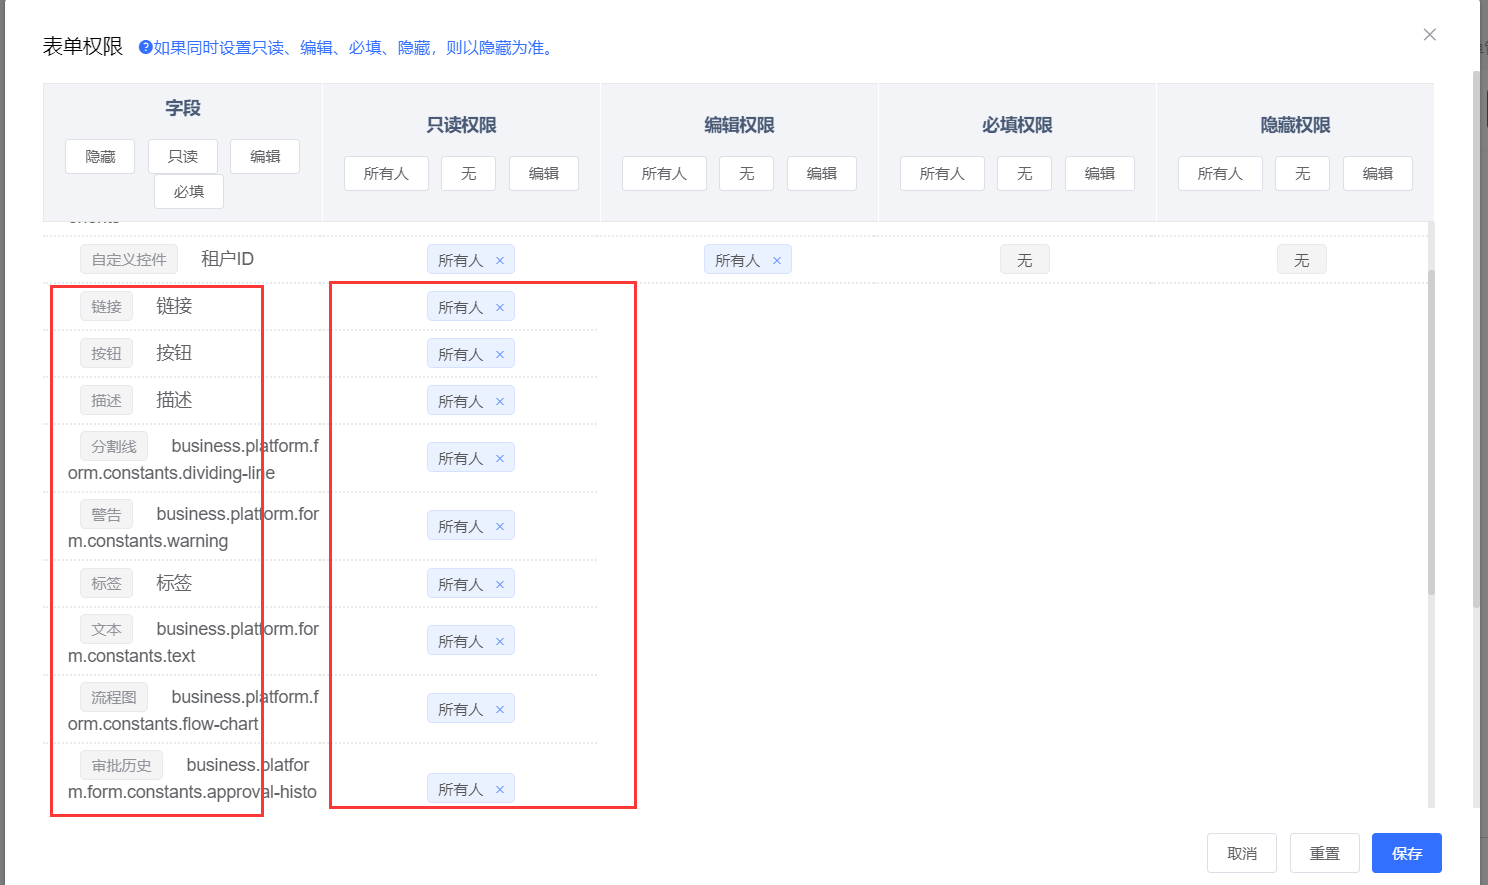1488x885 pixels.
Task: Click the blue help icon beside 表单权限
Action: click(x=145, y=48)
